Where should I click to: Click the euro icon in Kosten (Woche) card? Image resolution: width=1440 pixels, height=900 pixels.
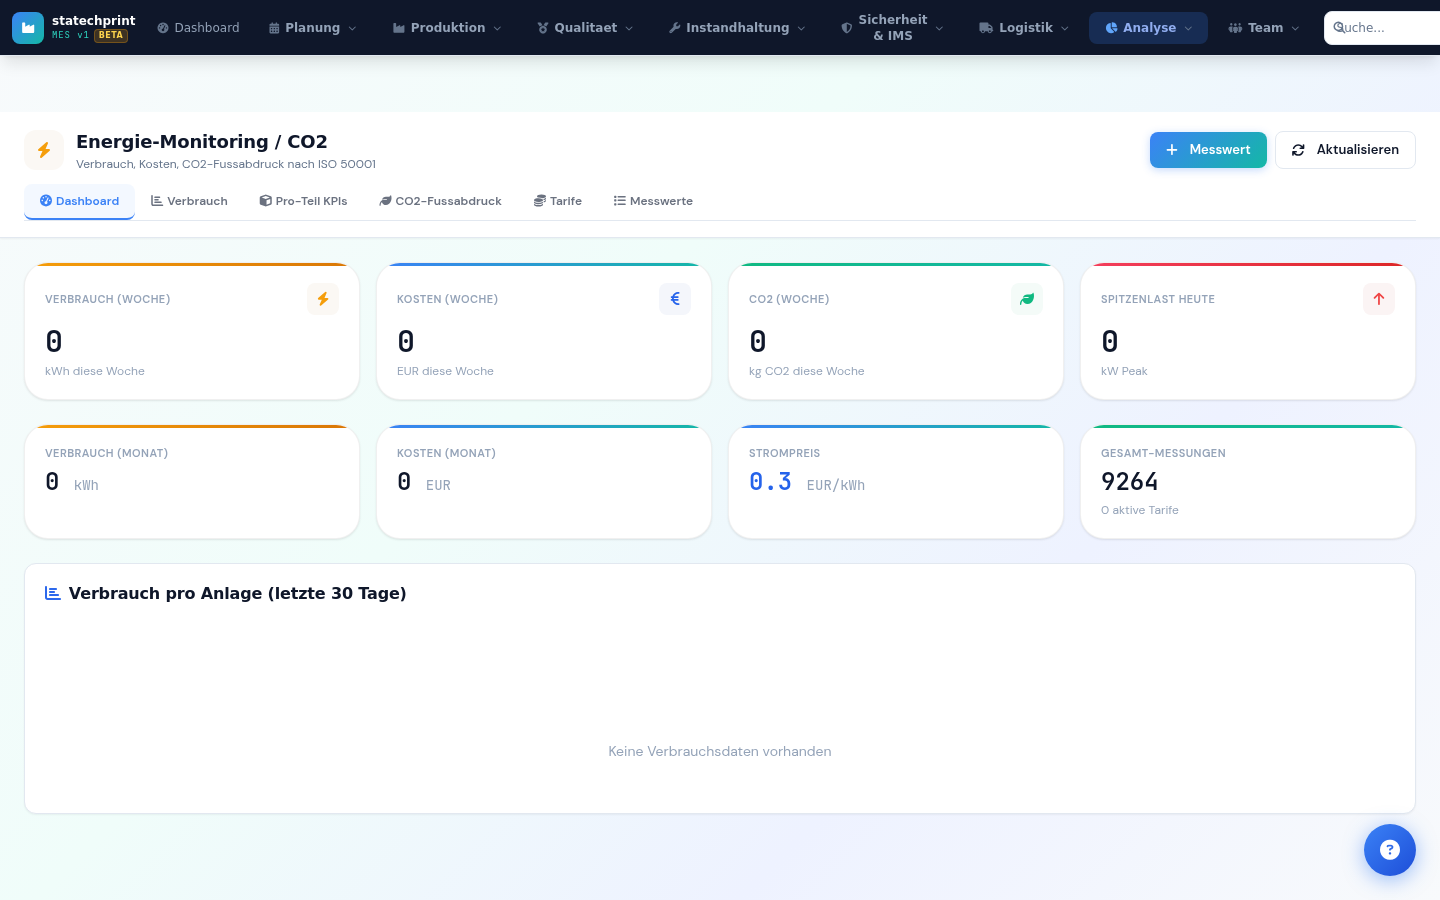675,299
